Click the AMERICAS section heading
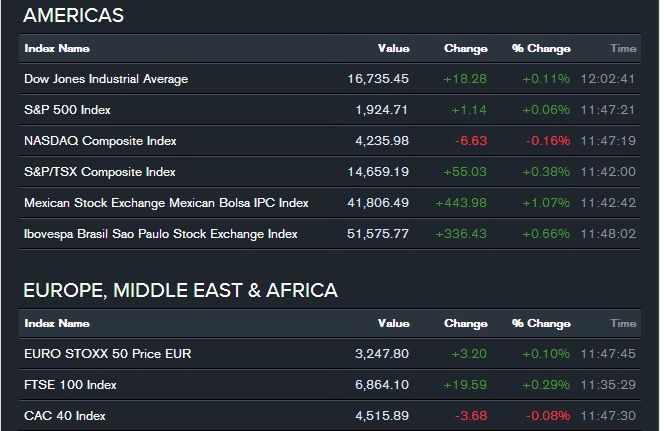The width and height of the screenshot is (664, 431). pyautogui.click(x=73, y=15)
